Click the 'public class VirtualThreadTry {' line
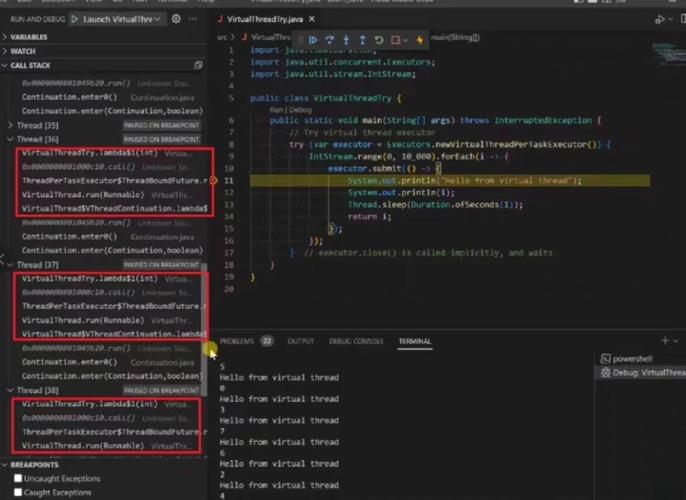This screenshot has height=500, width=686. click(x=326, y=98)
